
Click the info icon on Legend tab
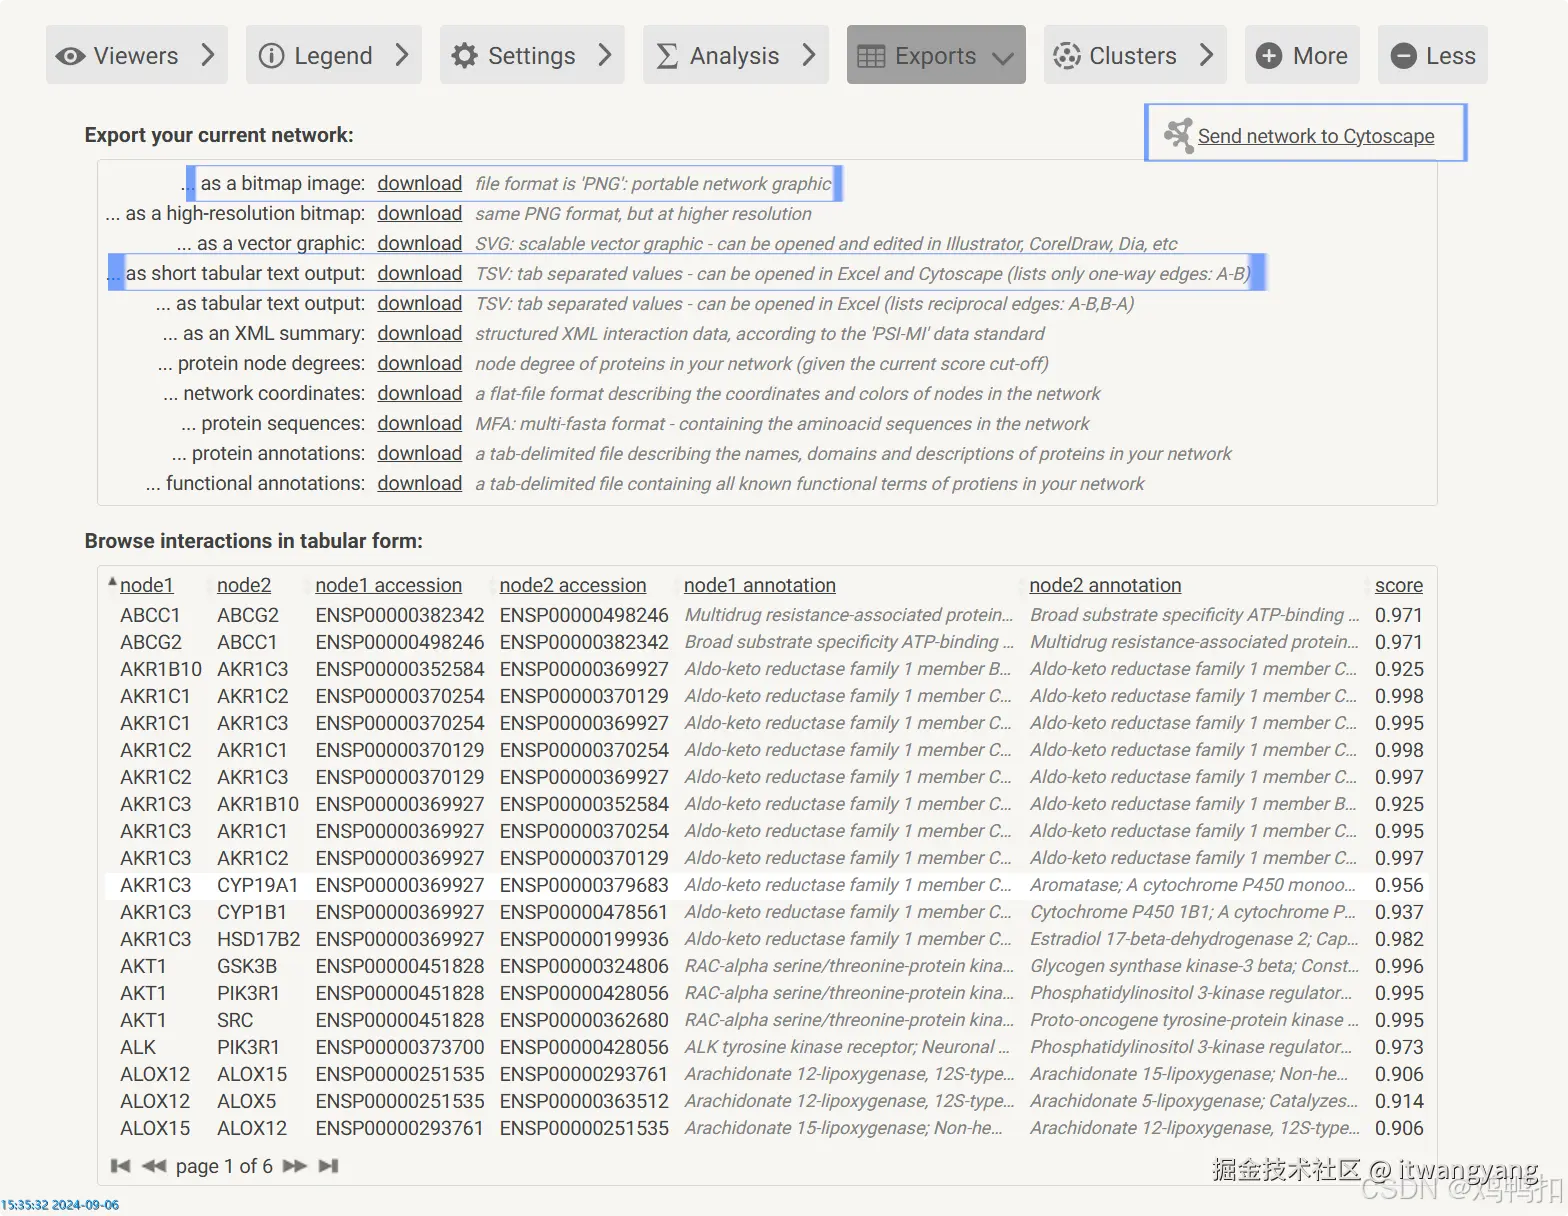[x=271, y=56]
